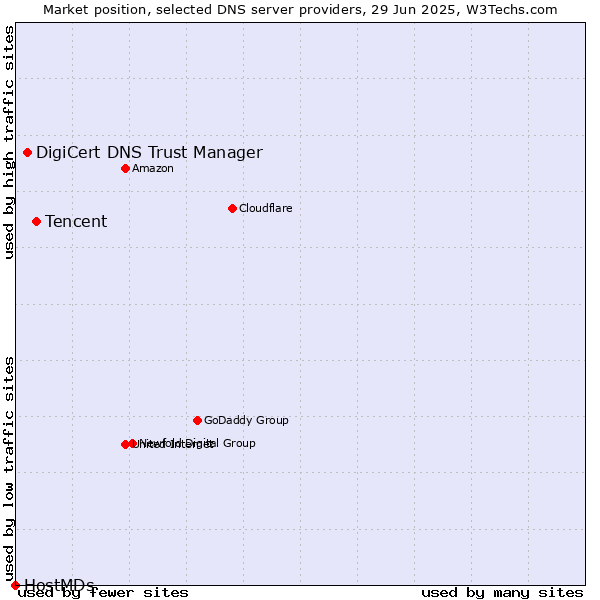Click the GoDaddy Group data point
The height and width of the screenshot is (600, 600).
197,421
